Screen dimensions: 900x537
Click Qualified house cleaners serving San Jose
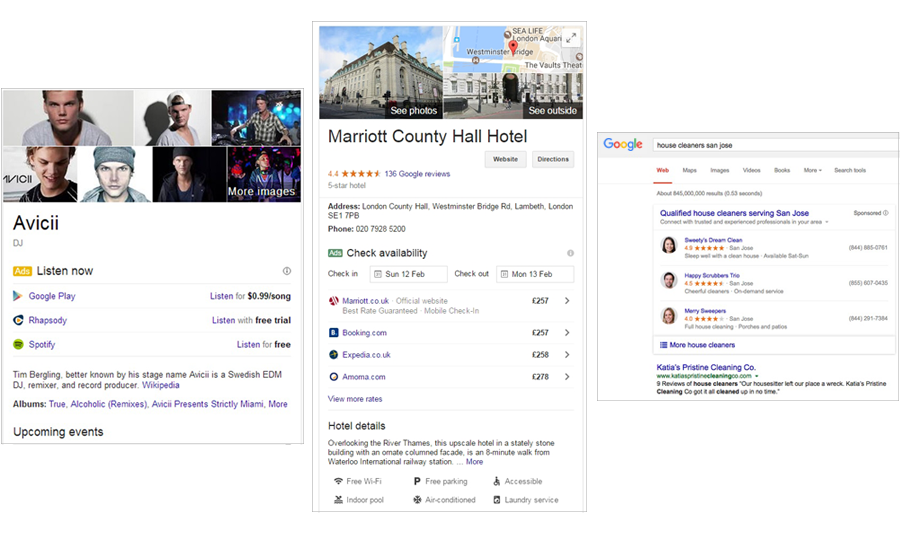[x=734, y=213]
